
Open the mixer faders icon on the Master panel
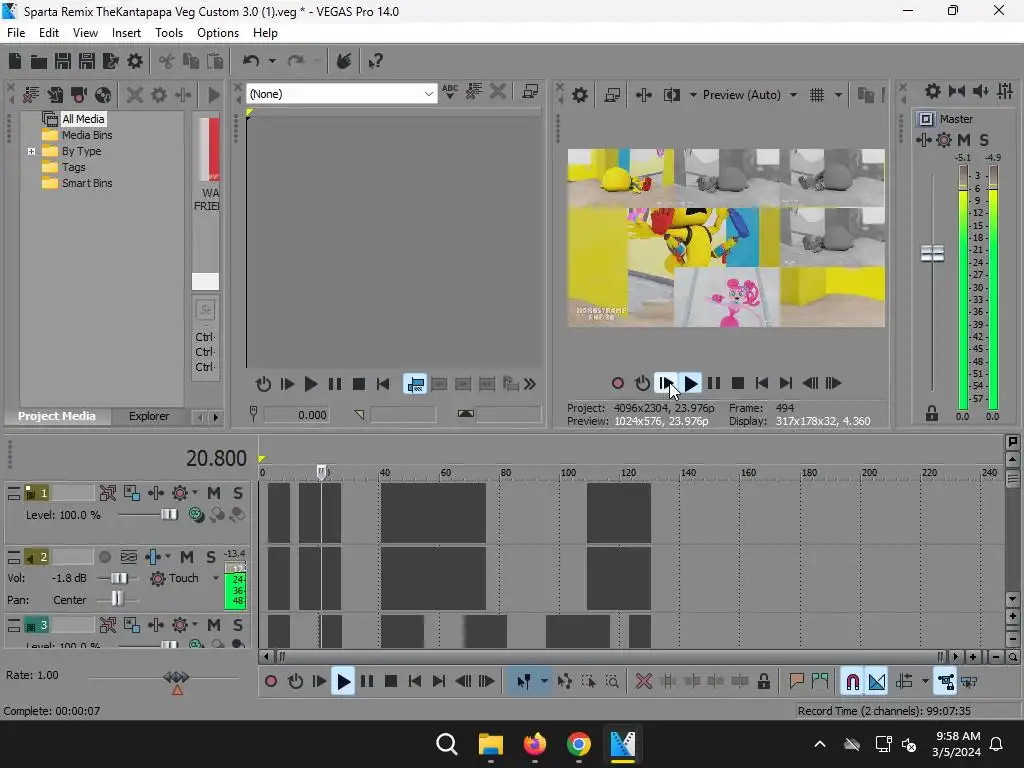pos(1005,91)
